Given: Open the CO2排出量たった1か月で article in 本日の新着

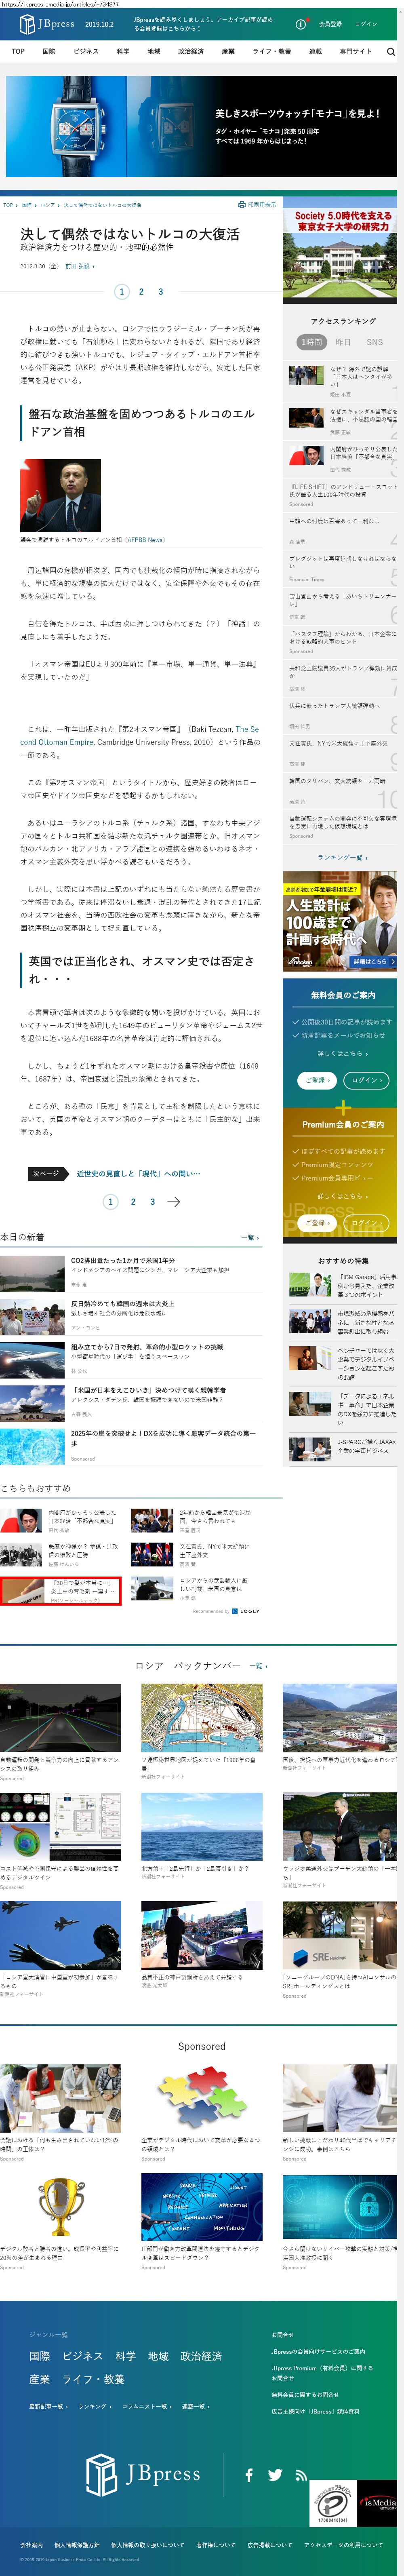Looking at the screenshot, I should pos(122,1260).
